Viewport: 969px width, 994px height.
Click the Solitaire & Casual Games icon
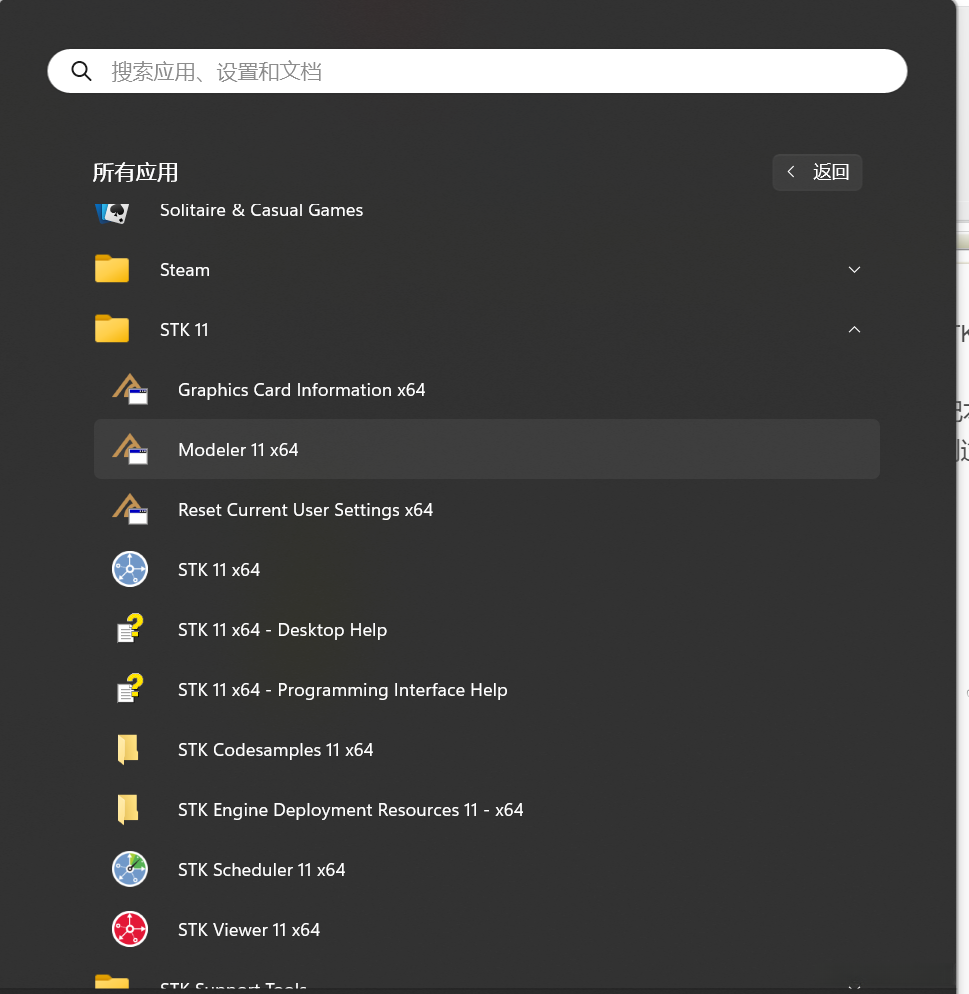pyautogui.click(x=112, y=211)
